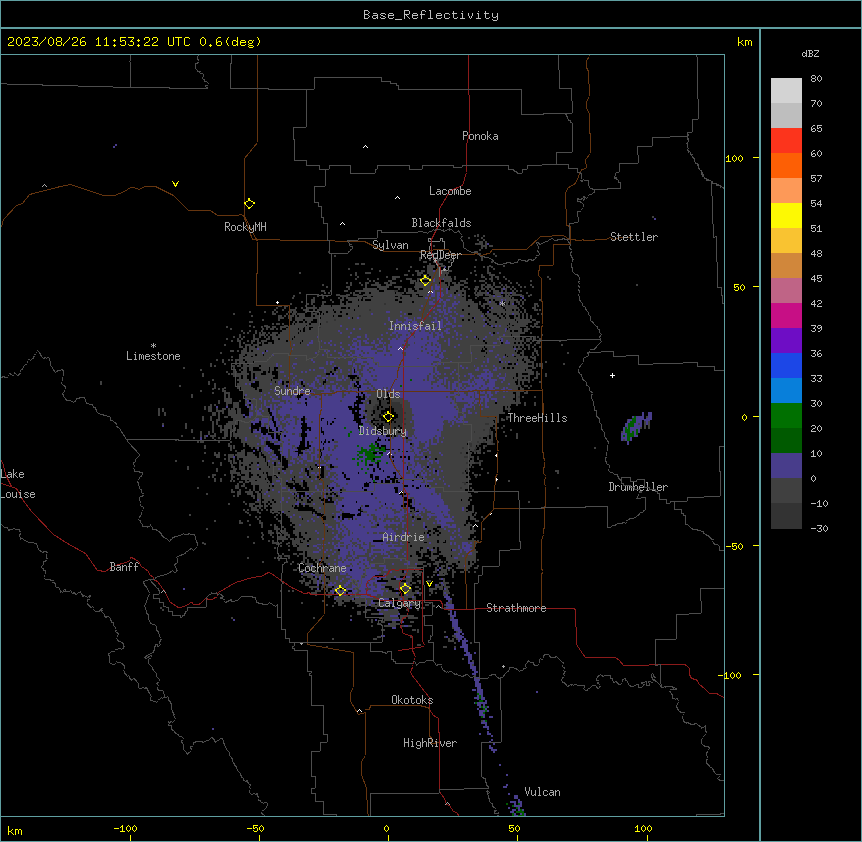
Task: Click the green echo cluster south of Didsbury
Action: 371,453
